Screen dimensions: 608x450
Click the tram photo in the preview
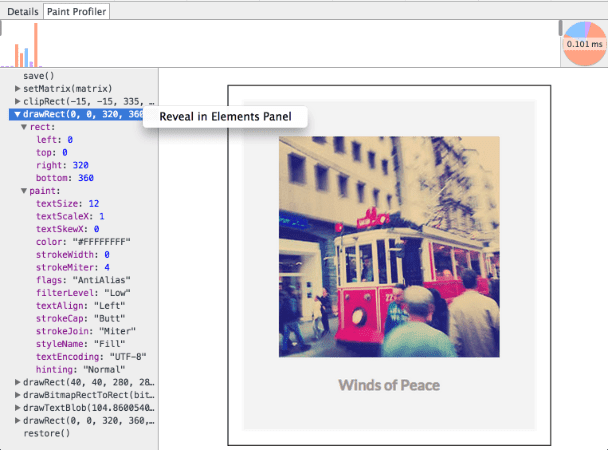coord(388,246)
